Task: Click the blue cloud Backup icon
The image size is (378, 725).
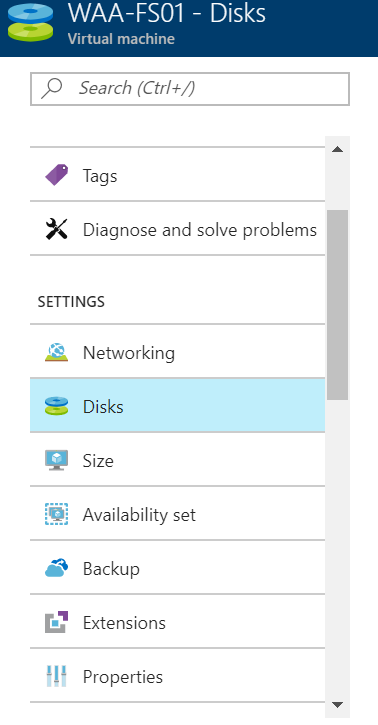Action: pos(56,568)
